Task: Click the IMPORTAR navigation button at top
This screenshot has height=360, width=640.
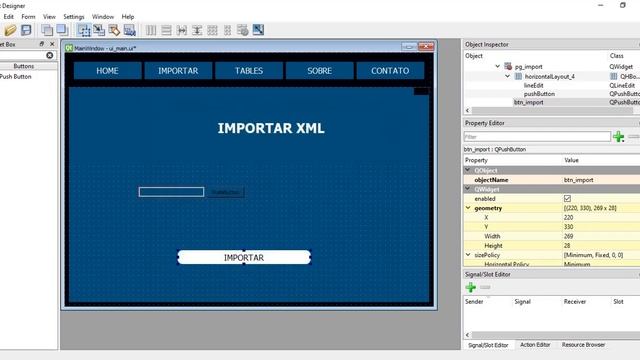Action: tap(178, 71)
